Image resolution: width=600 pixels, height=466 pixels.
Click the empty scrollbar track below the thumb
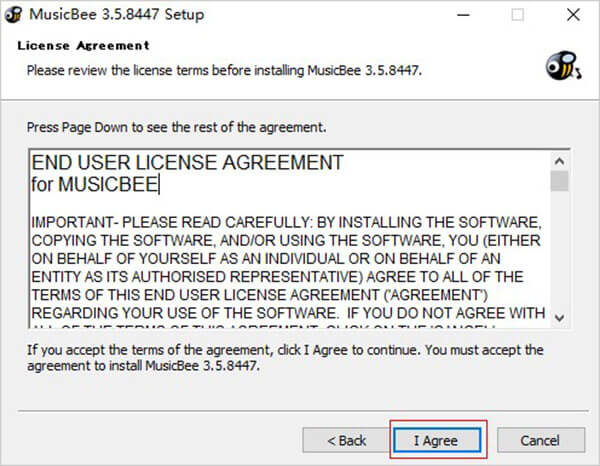tap(559, 249)
